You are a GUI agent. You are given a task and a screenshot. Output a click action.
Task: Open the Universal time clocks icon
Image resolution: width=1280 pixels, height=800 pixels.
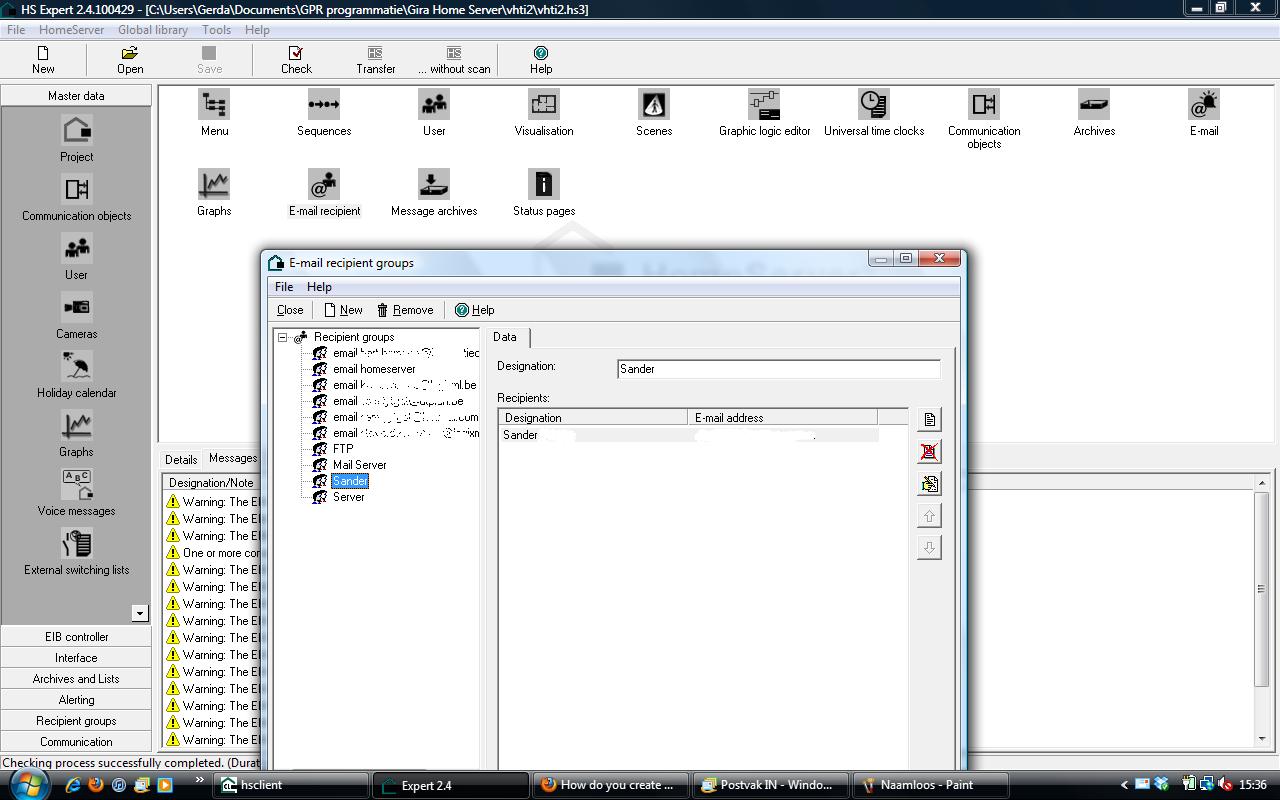click(x=874, y=105)
